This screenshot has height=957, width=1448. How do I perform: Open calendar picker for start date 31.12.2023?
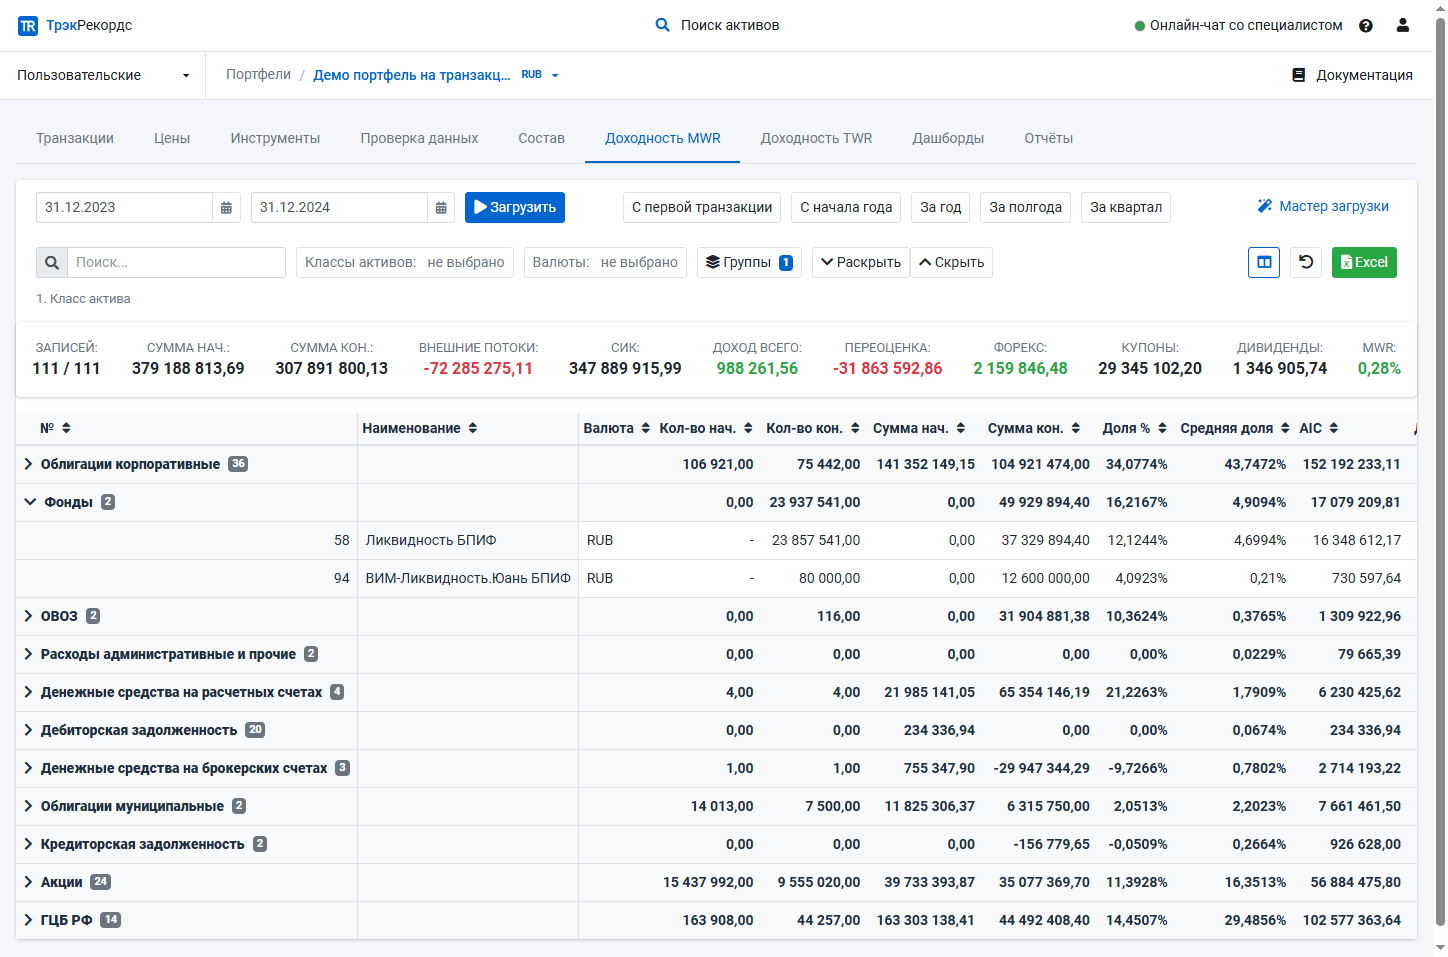coord(226,207)
